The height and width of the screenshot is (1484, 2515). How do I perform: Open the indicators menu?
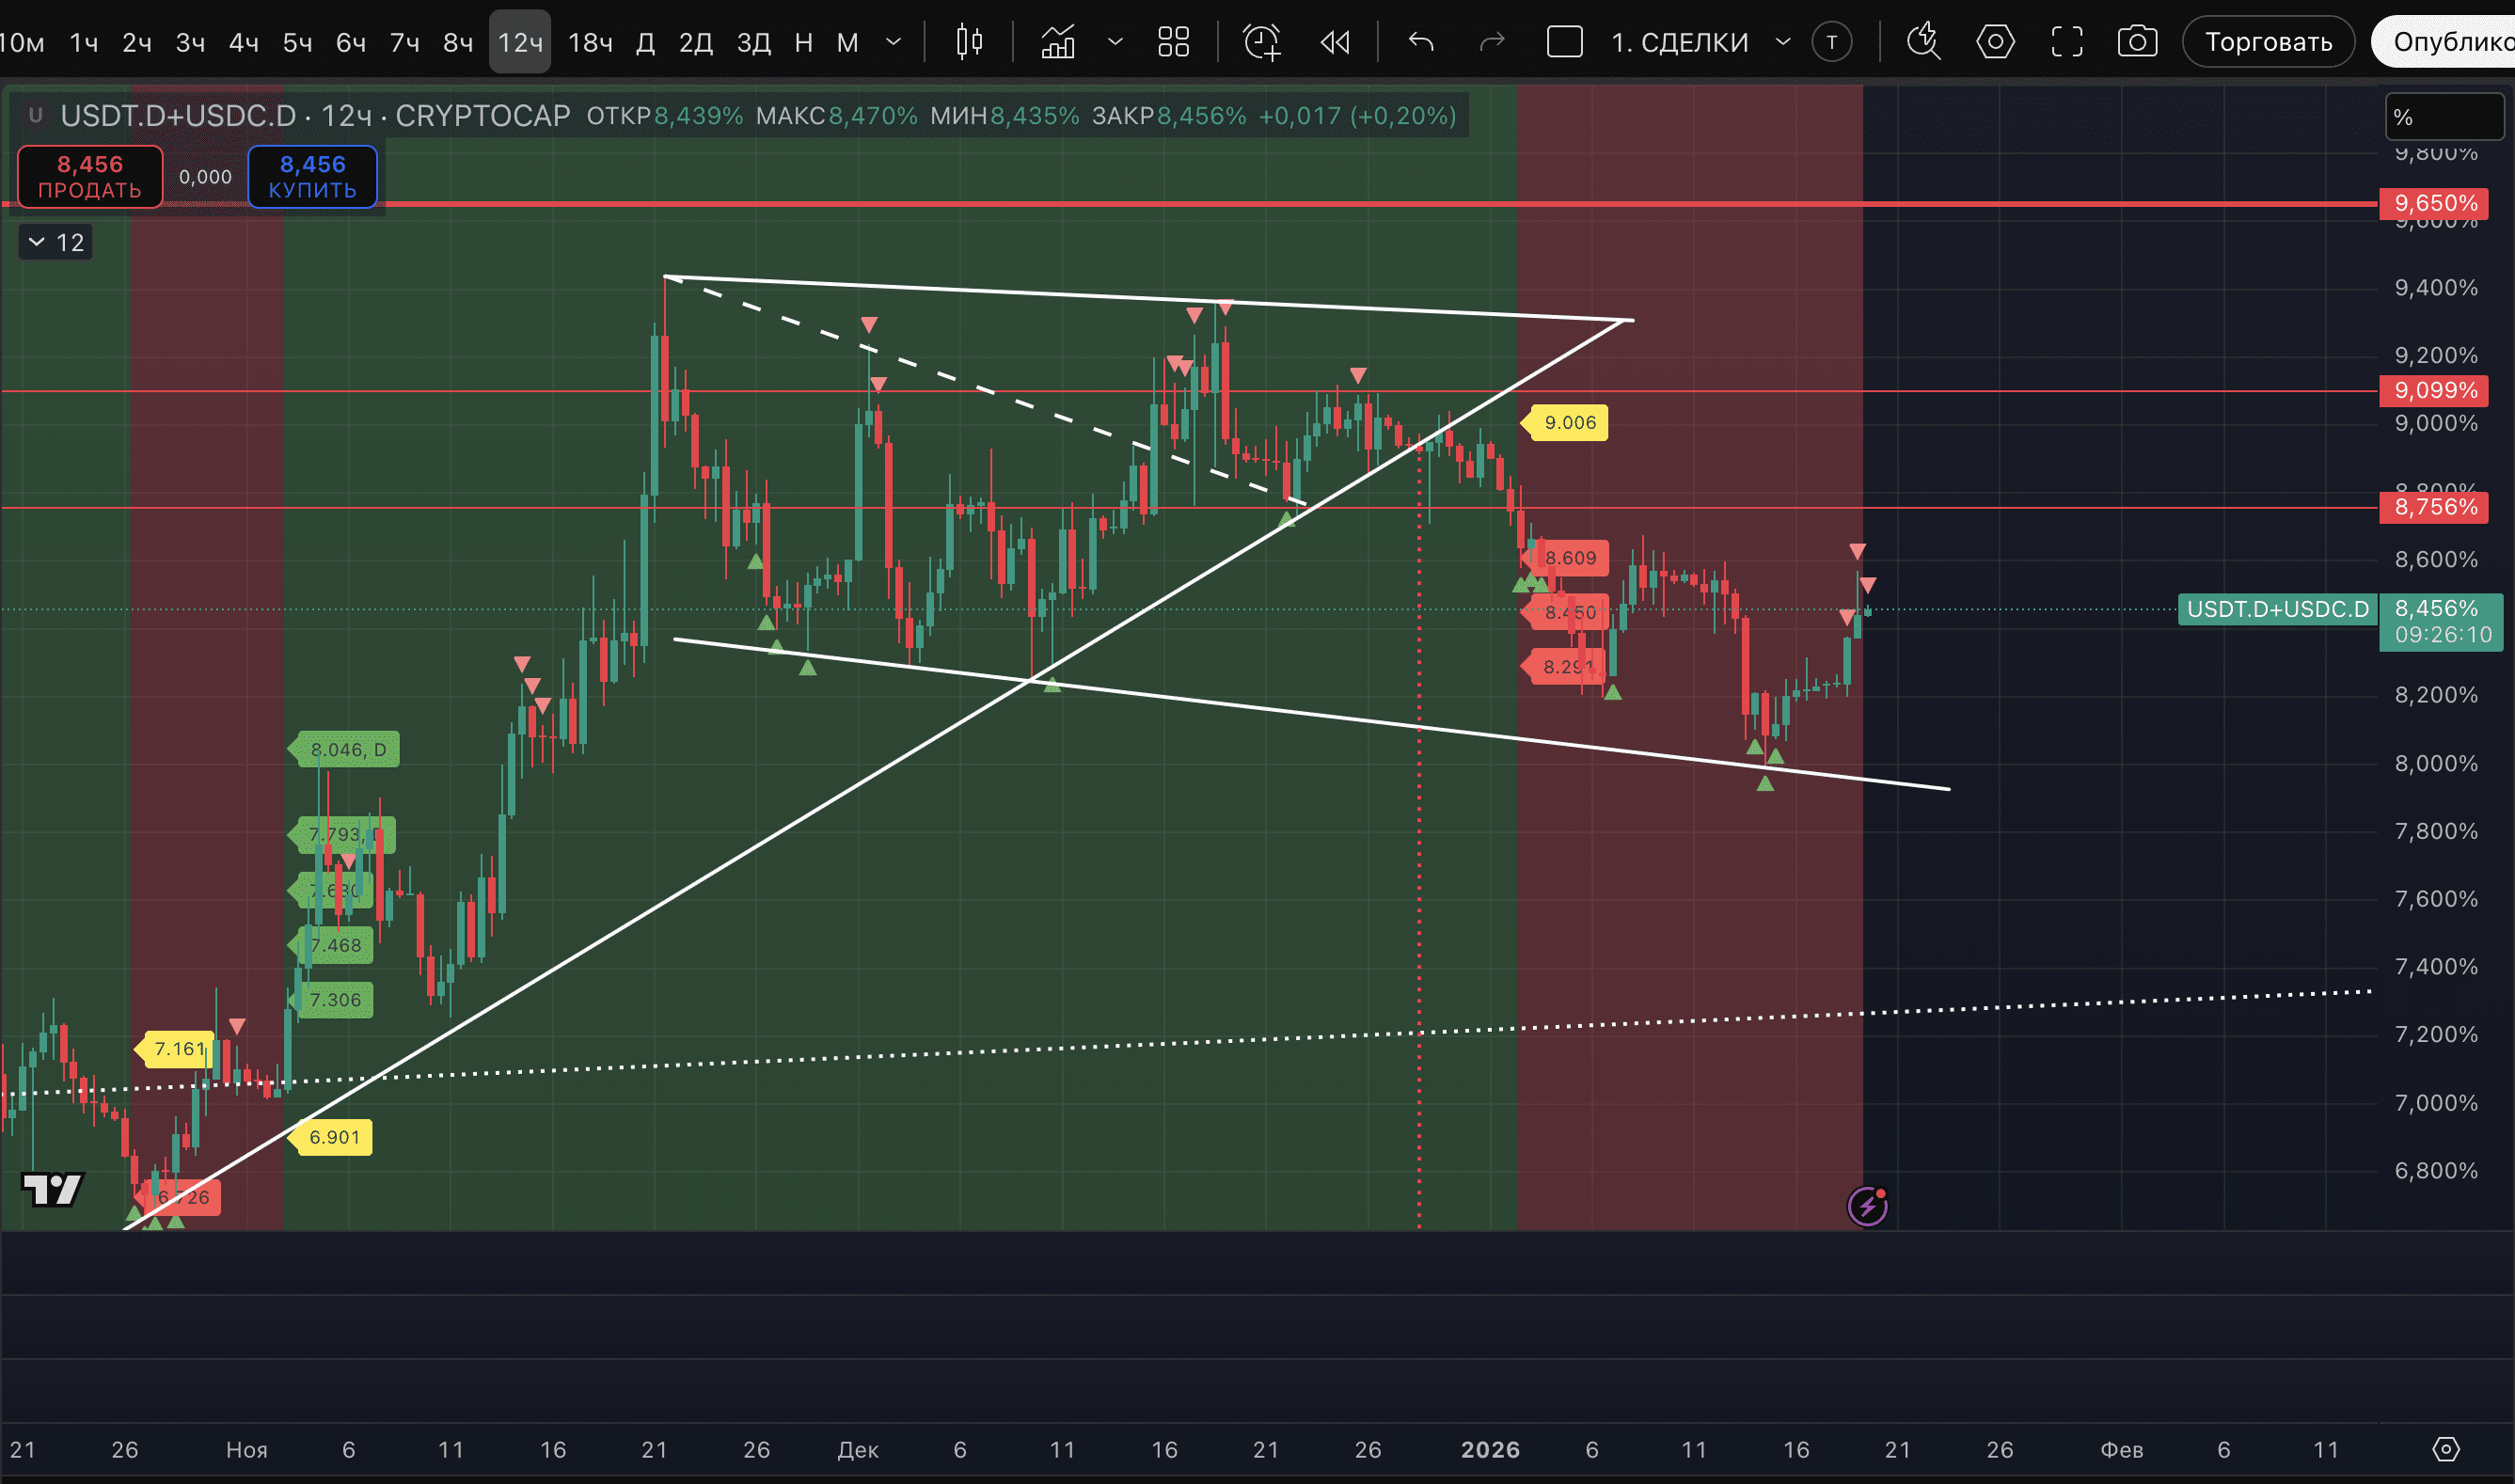[x=1058, y=42]
